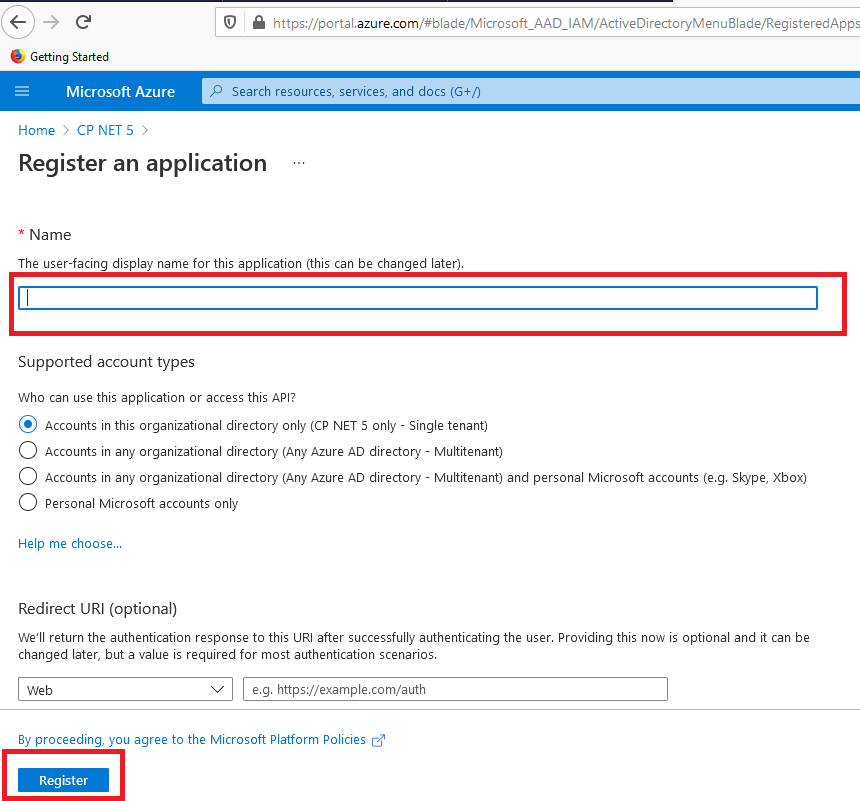Image resolution: width=860 pixels, height=801 pixels.
Task: Reload the page with the refresh icon
Action: point(83,22)
